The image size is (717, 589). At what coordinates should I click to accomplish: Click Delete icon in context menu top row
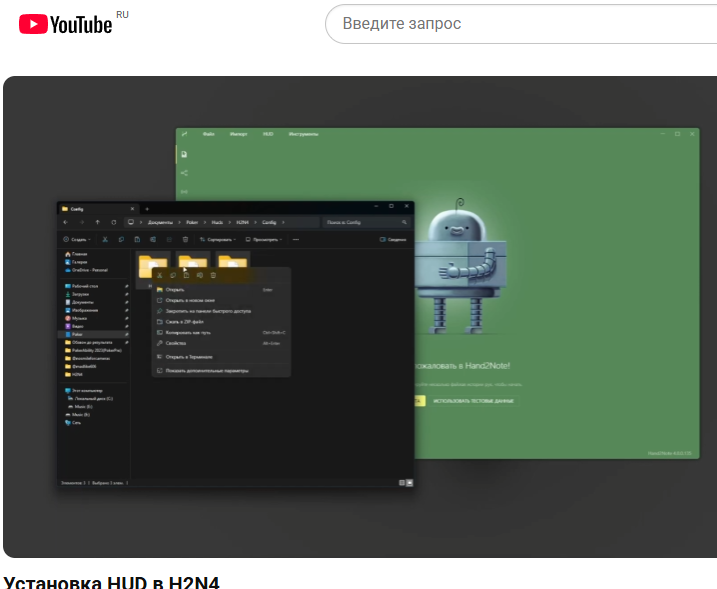(x=213, y=275)
